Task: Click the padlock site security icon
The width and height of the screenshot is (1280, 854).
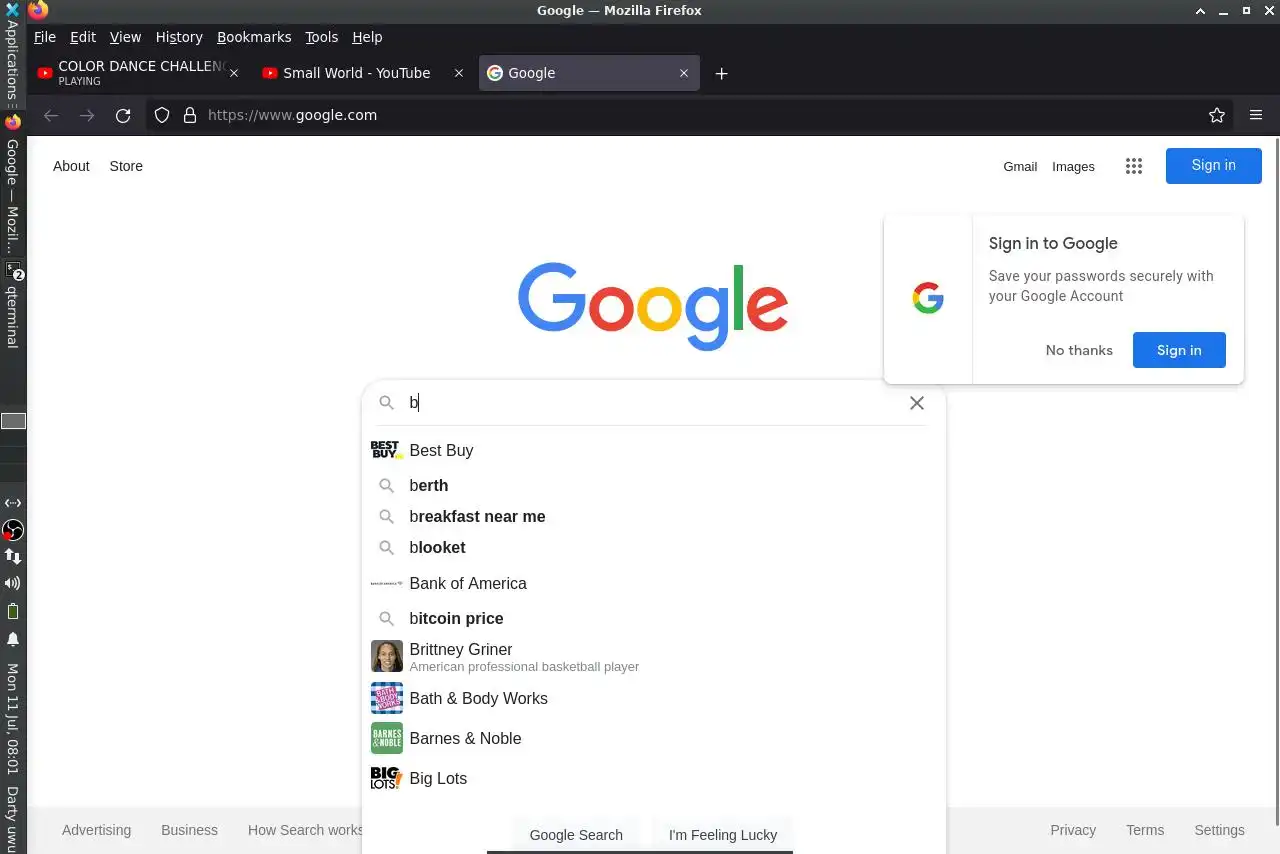Action: [x=190, y=115]
